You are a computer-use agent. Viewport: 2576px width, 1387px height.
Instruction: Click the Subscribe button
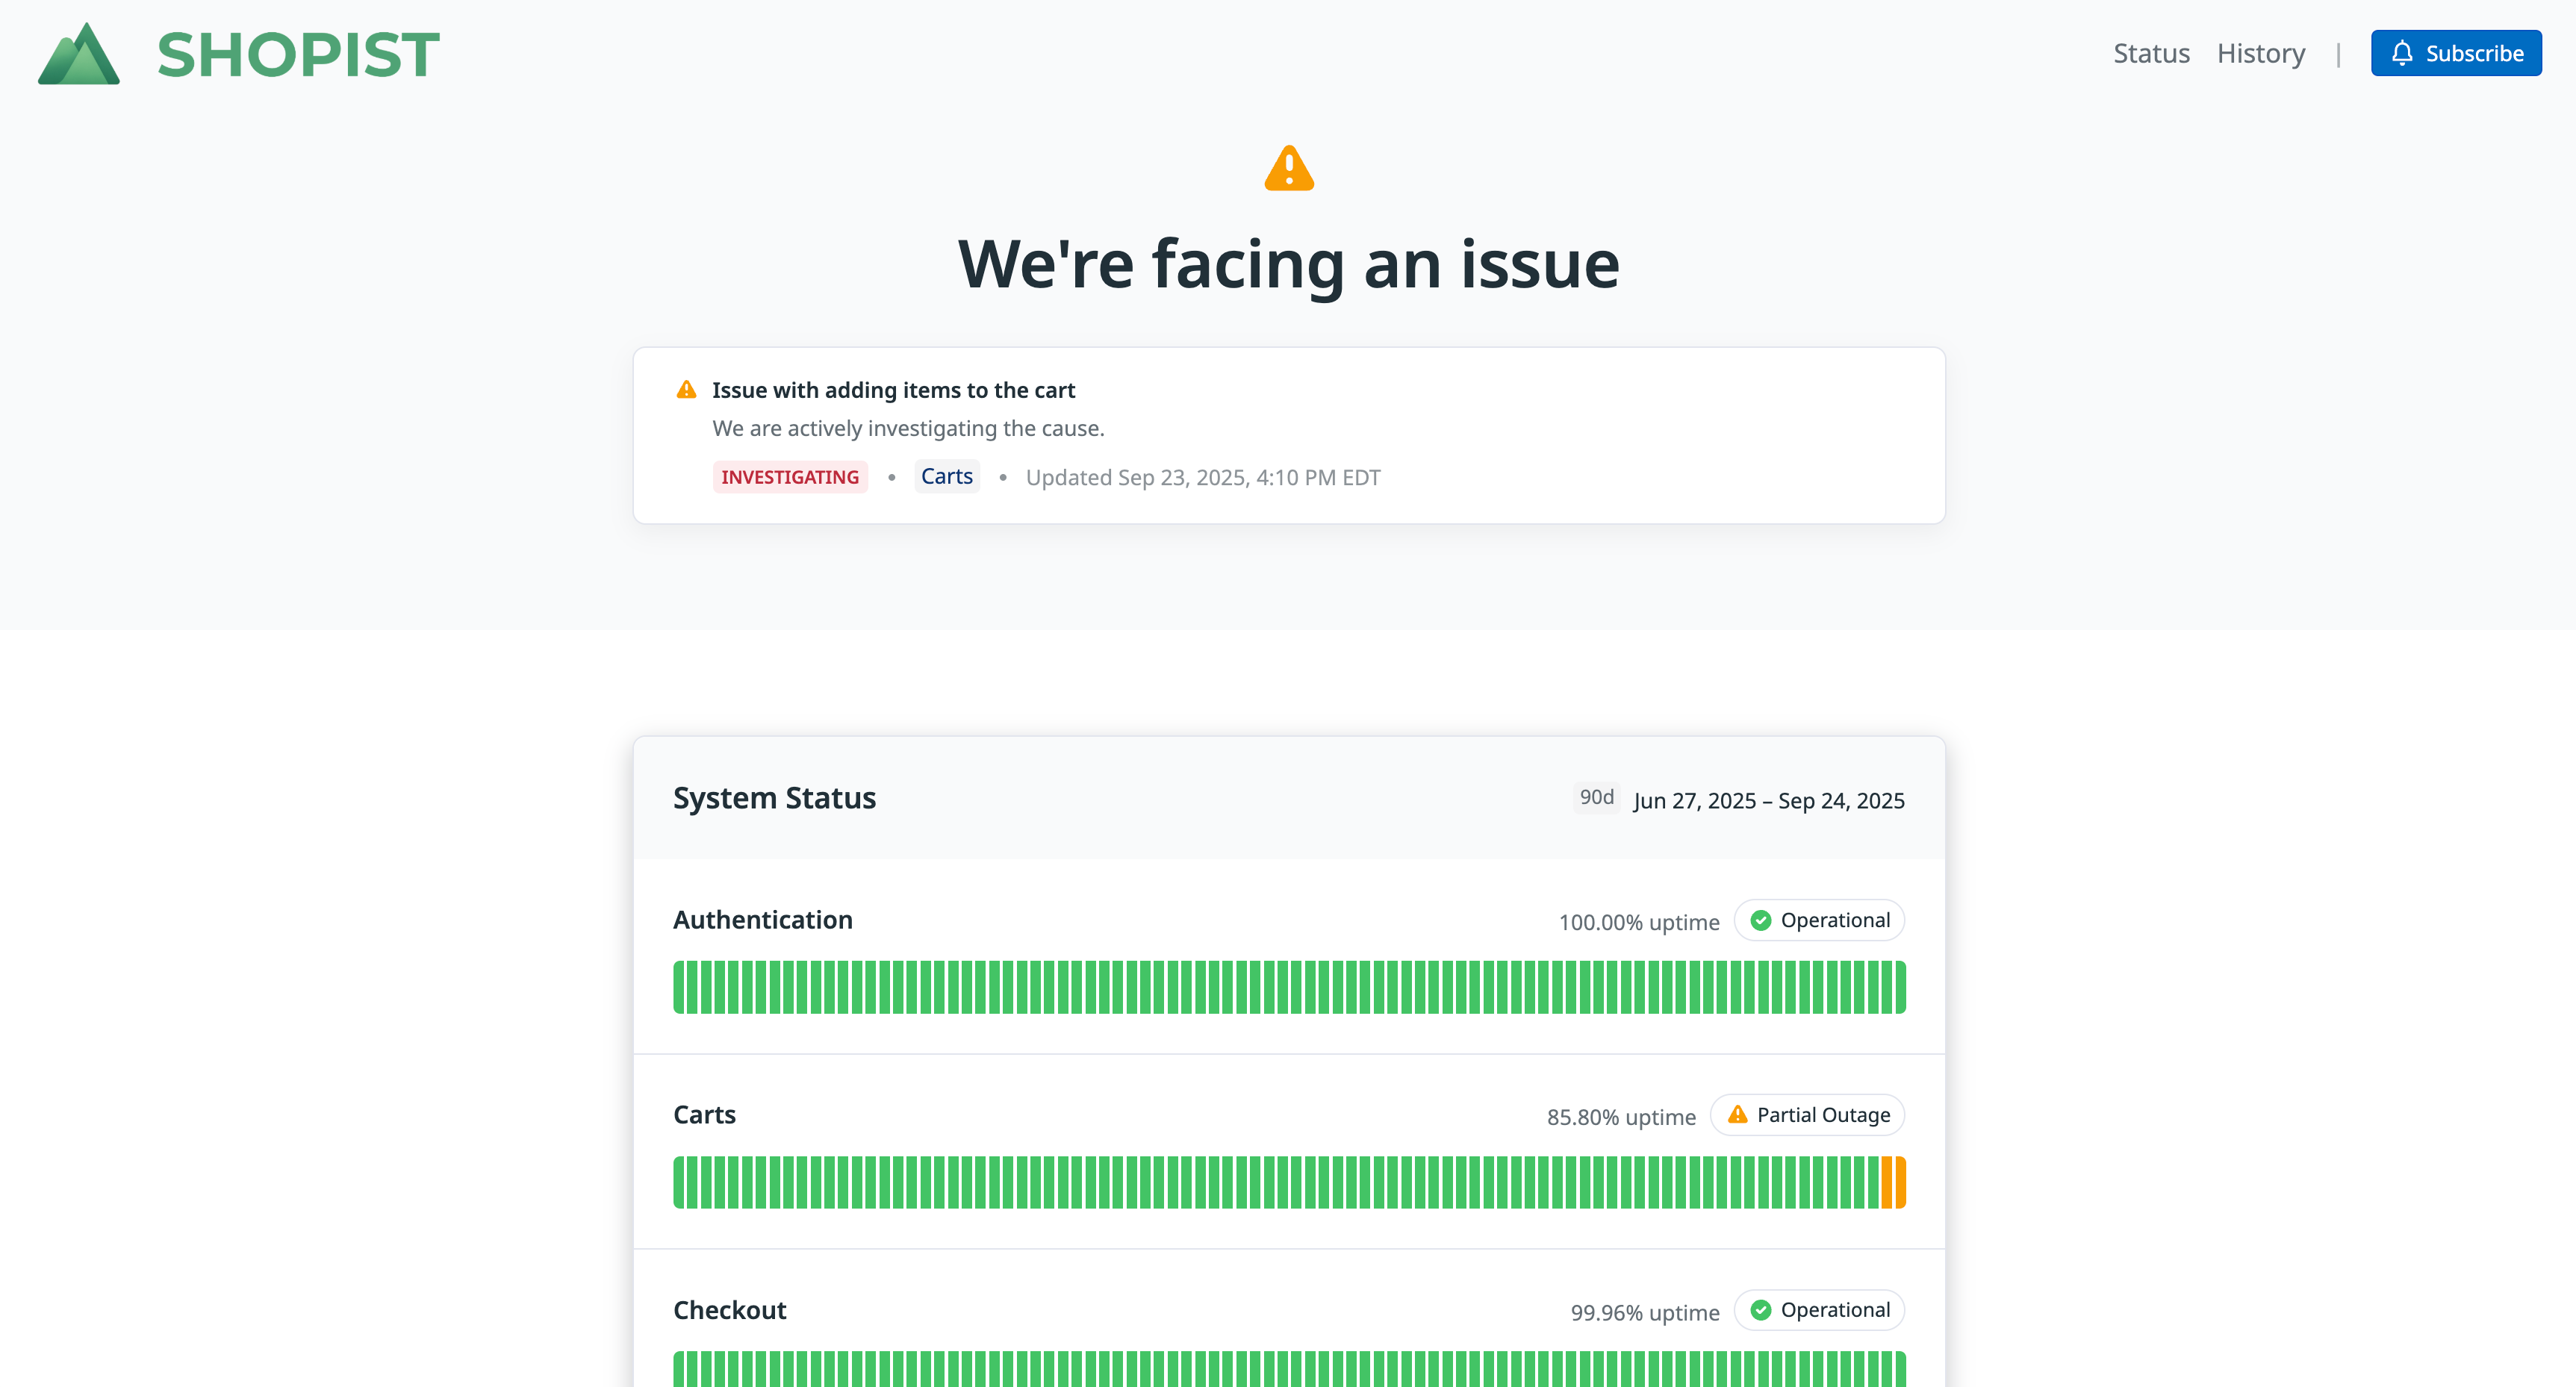coord(2456,53)
